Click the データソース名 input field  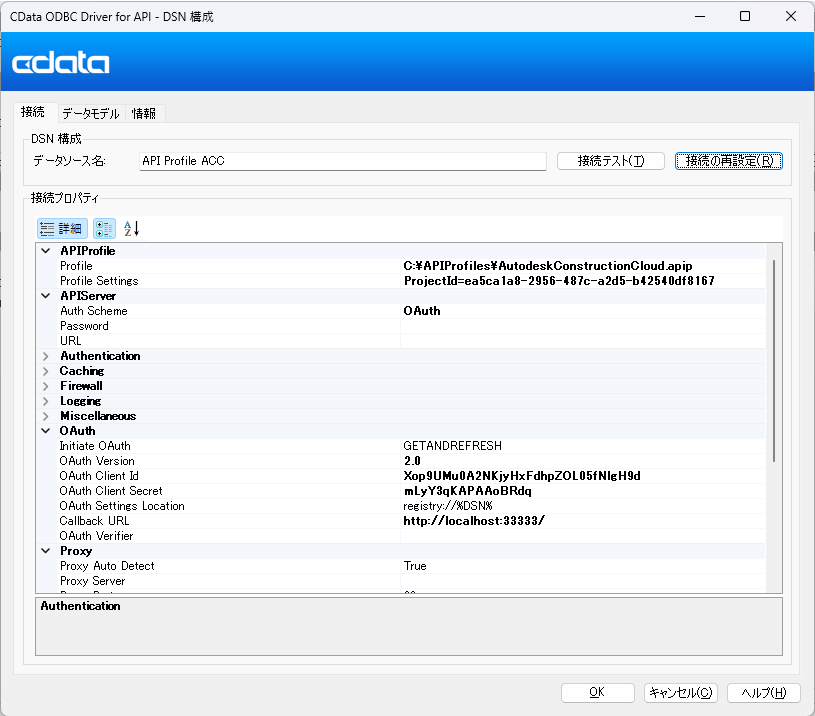[343, 161]
